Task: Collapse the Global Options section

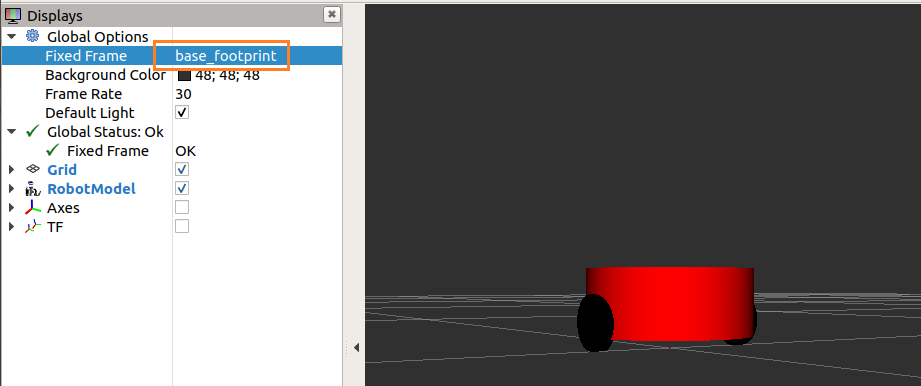Action: pyautogui.click(x=12, y=36)
